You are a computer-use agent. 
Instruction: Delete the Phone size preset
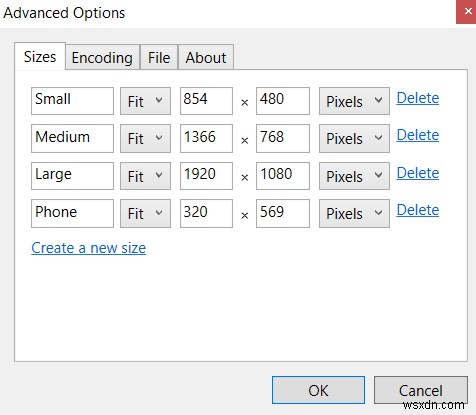tap(418, 210)
